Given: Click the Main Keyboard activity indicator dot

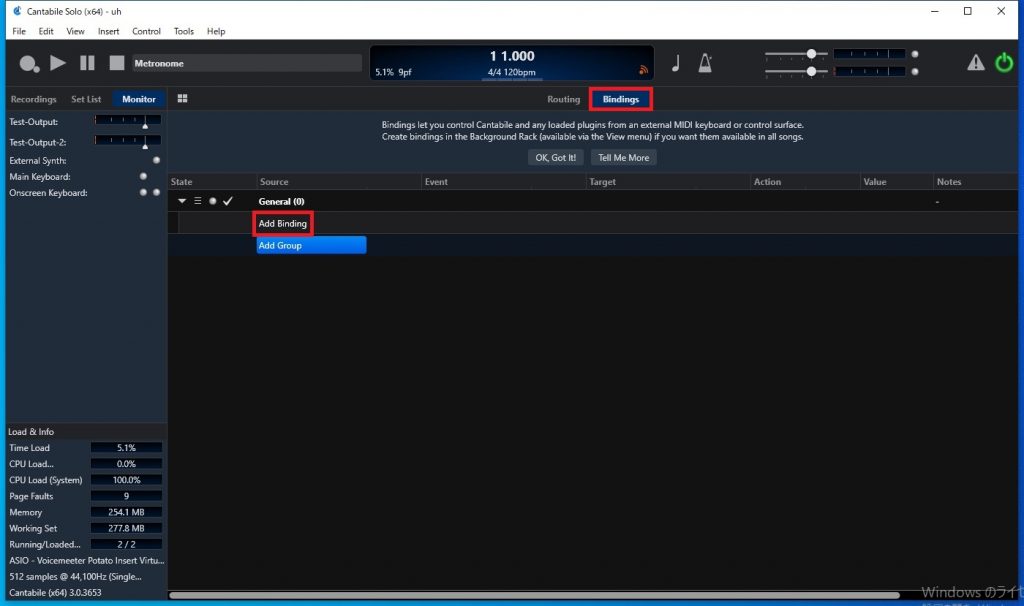Looking at the screenshot, I should pos(143,176).
